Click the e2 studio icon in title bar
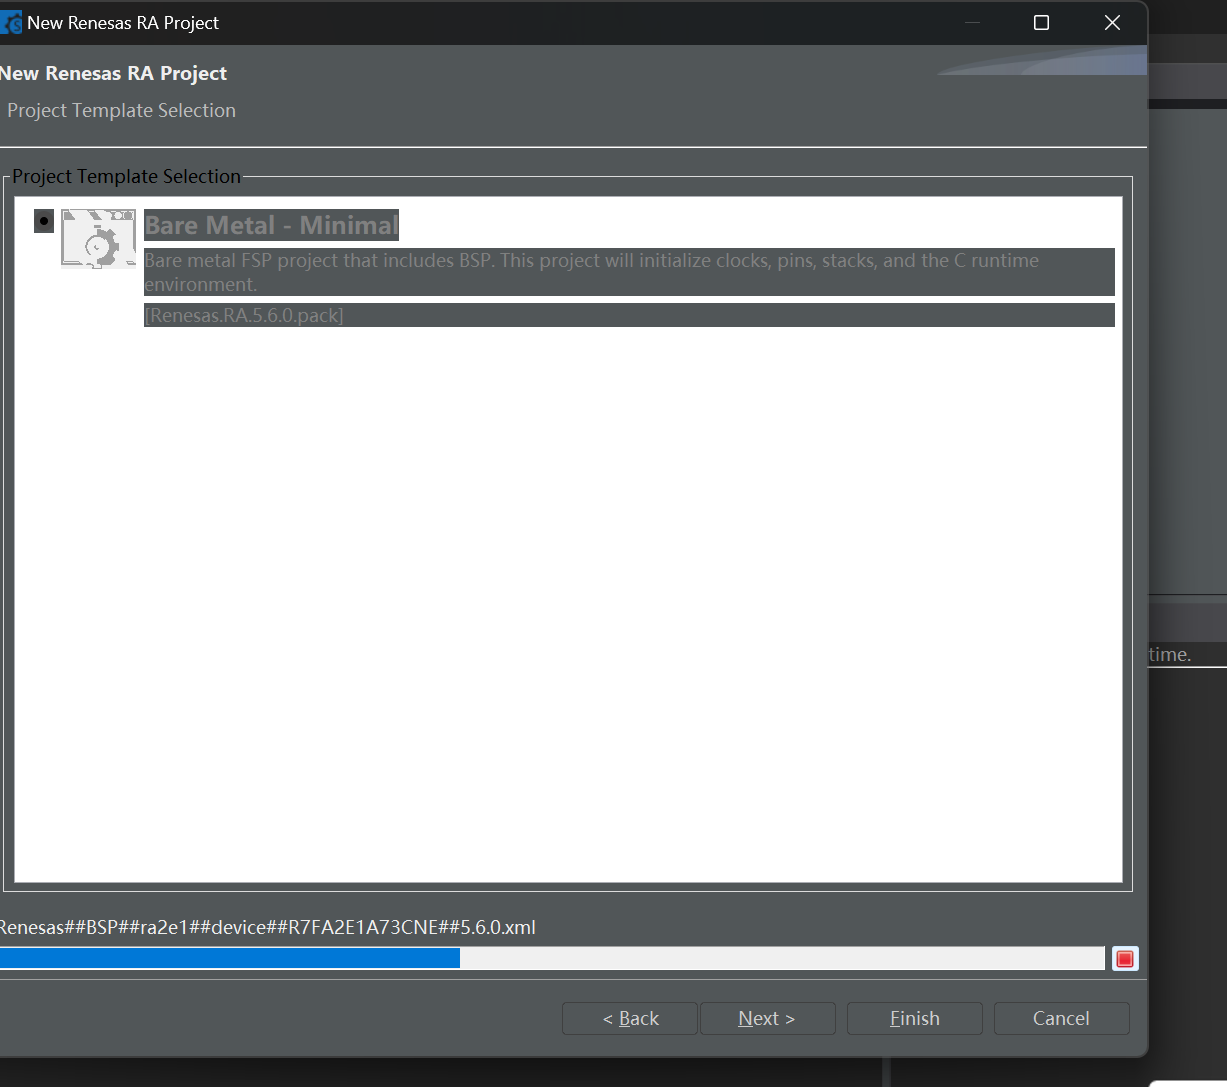Screen dimensions: 1227x1087 [11, 22]
